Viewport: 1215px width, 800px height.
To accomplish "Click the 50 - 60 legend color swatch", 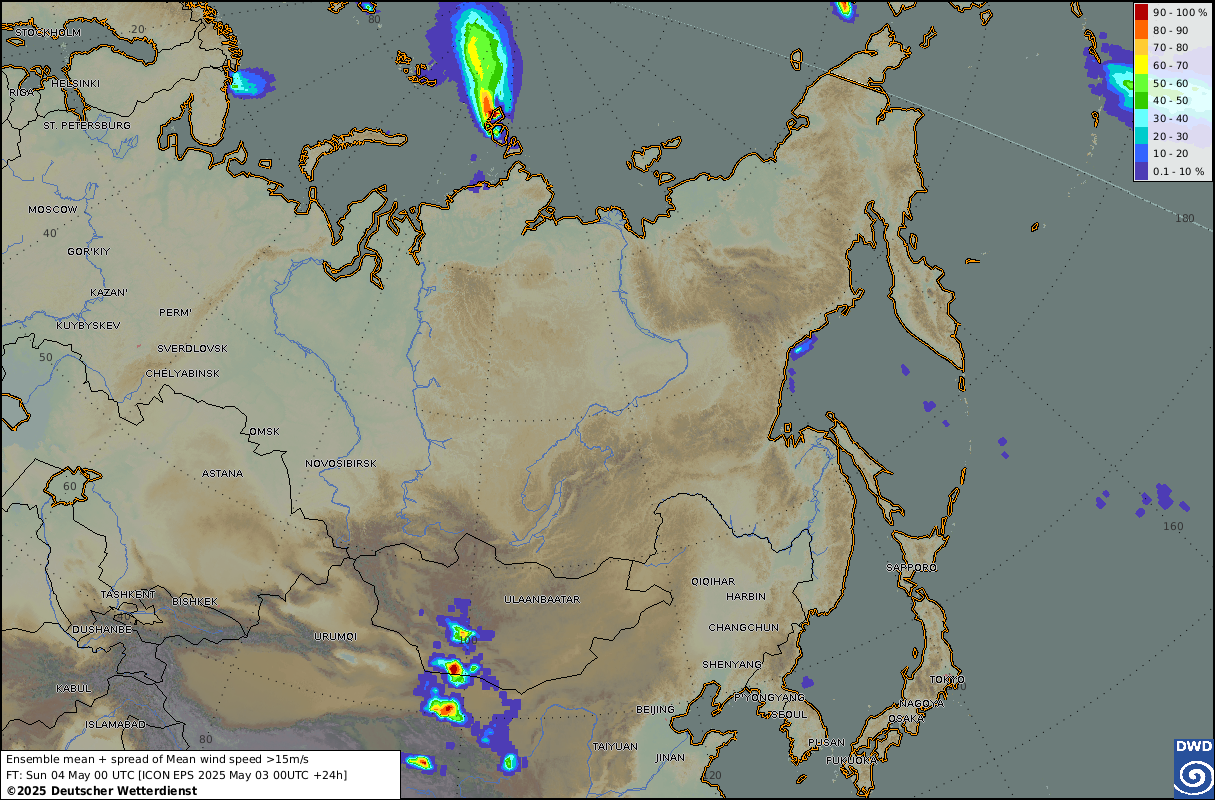I will pyautogui.click(x=1141, y=83).
